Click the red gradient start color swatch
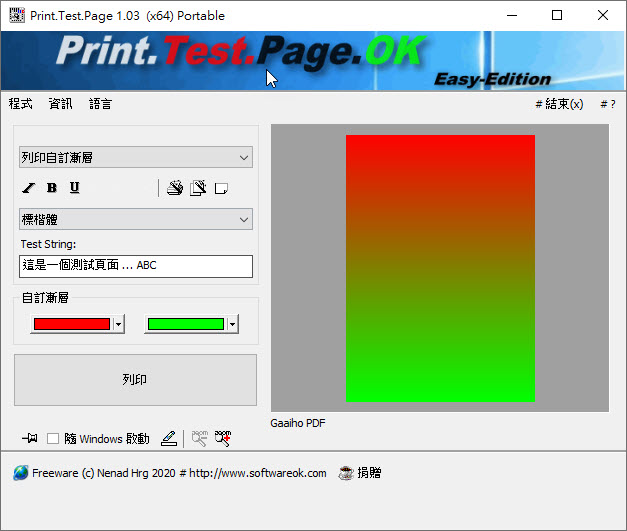The height and width of the screenshot is (531, 627). (72, 324)
